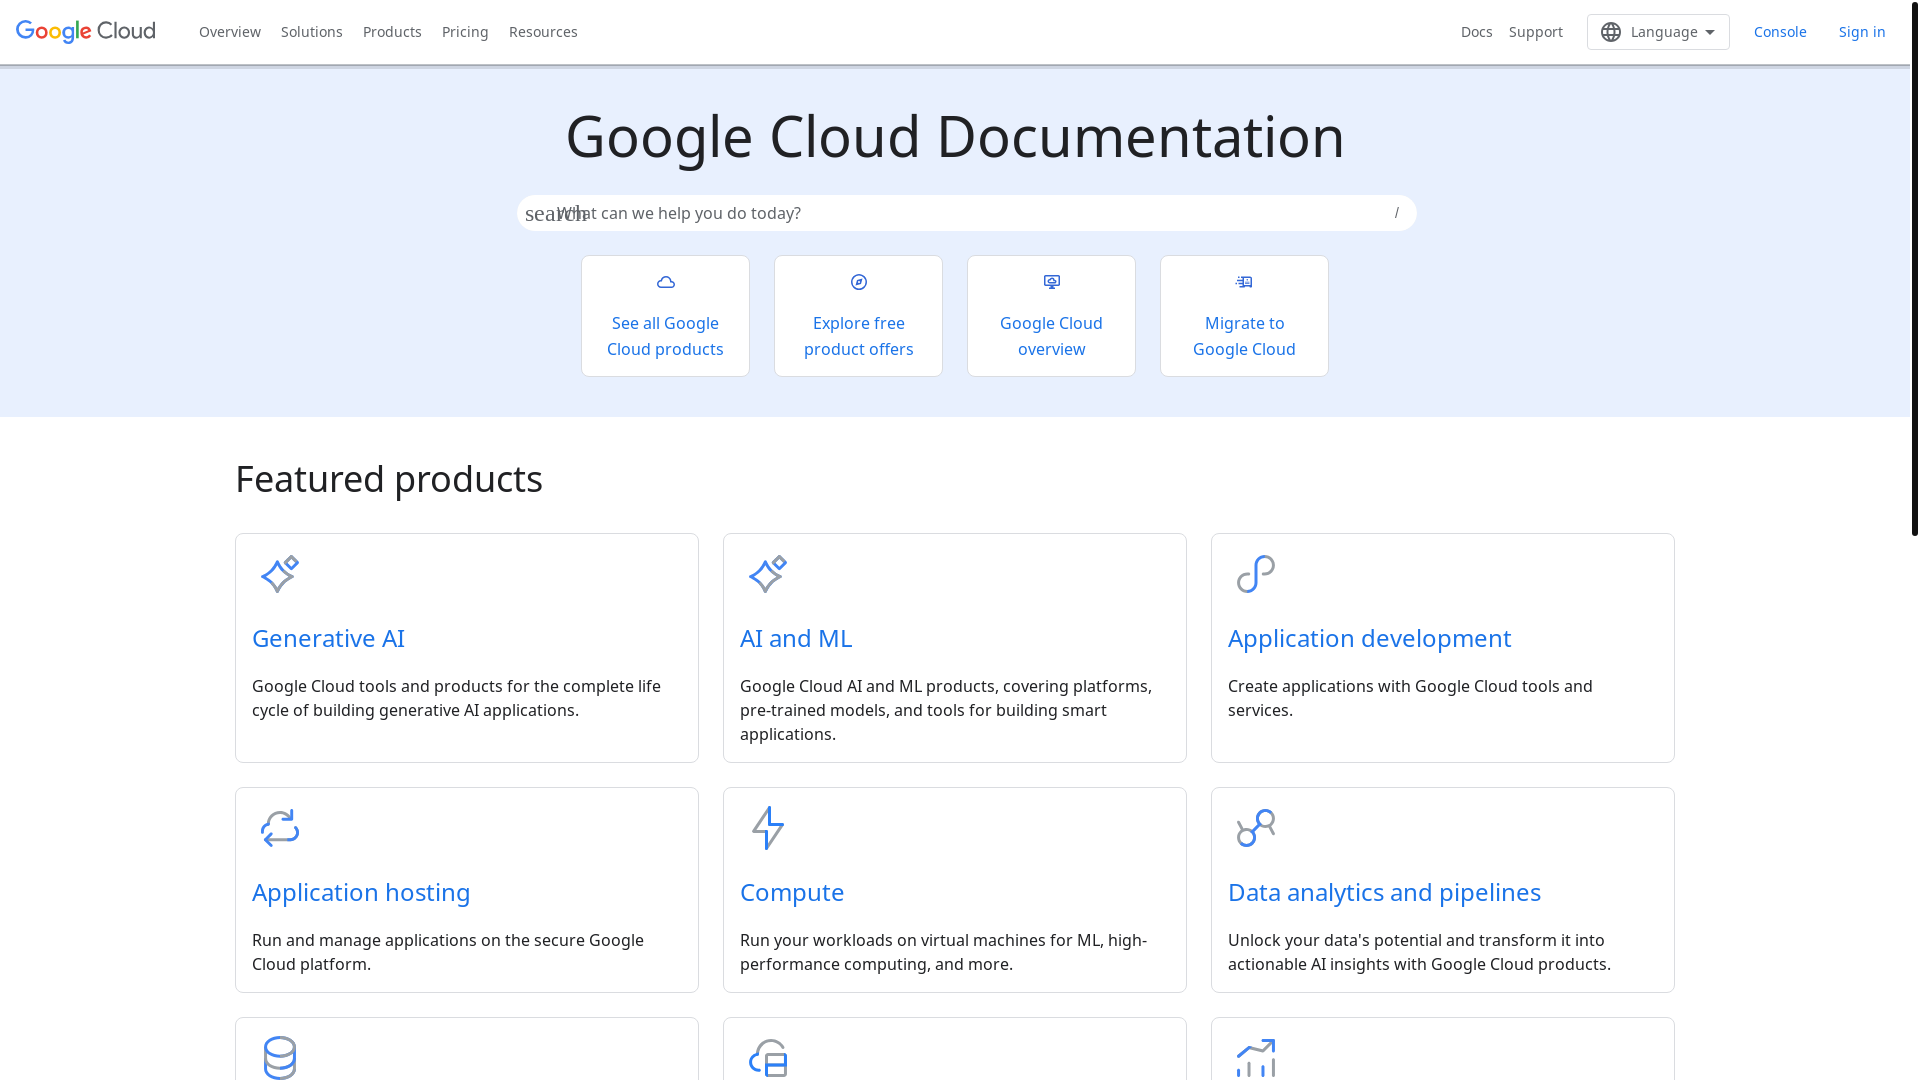
Task: Focus the documentation search field
Action: click(x=967, y=213)
